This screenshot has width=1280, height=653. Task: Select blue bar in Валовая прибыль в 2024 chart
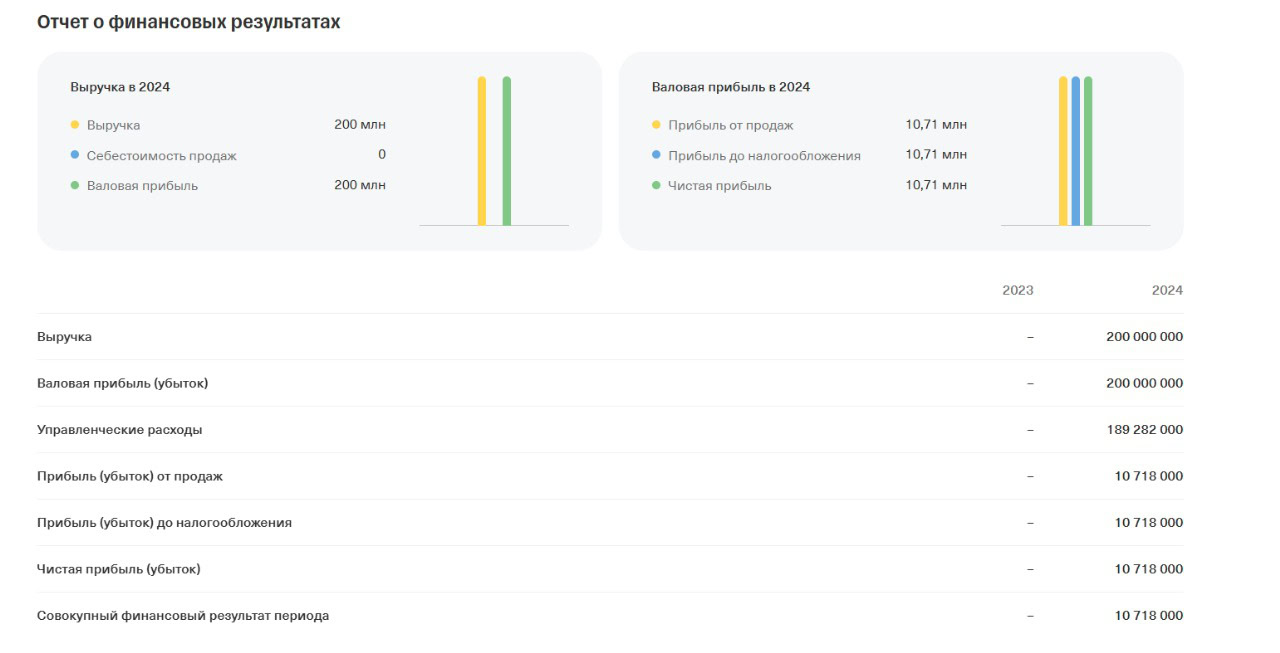pyautogui.click(x=1076, y=150)
